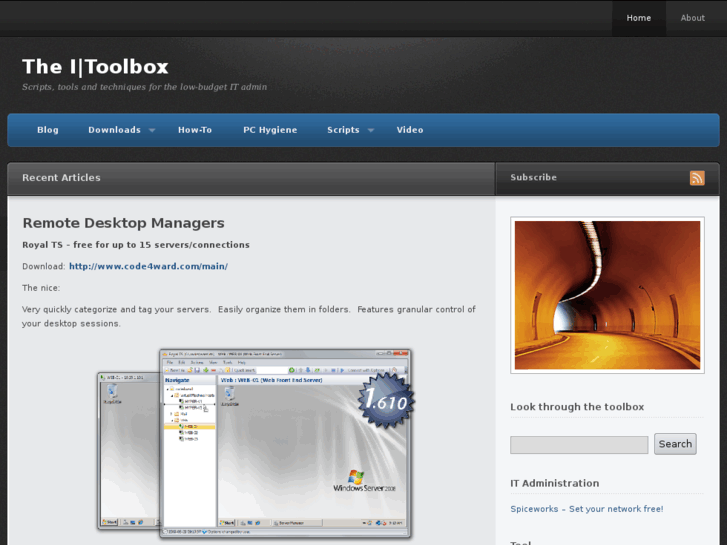The height and width of the screenshot is (545, 727).
Task: Expand the Downloads menu arrow
Action: pos(152,130)
